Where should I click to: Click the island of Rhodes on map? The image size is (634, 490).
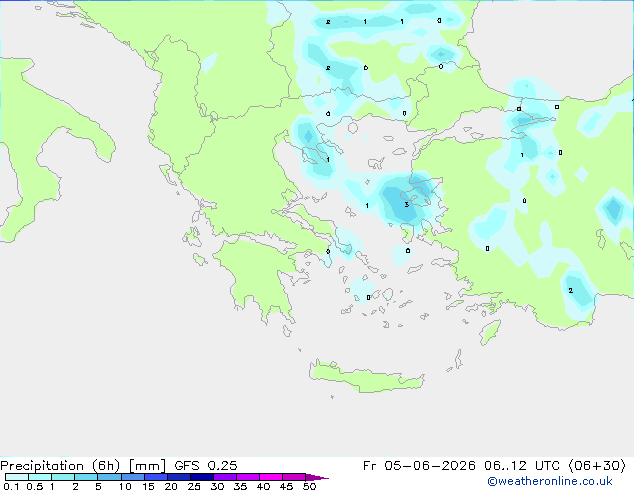tap(490, 332)
